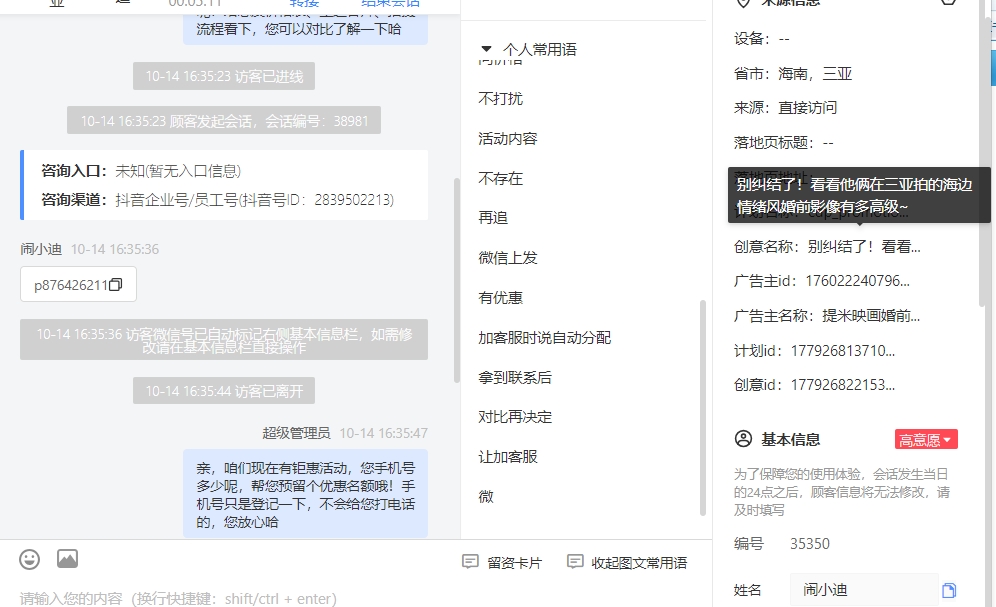
Task: Click the 留资卡片 button
Action: (x=502, y=563)
